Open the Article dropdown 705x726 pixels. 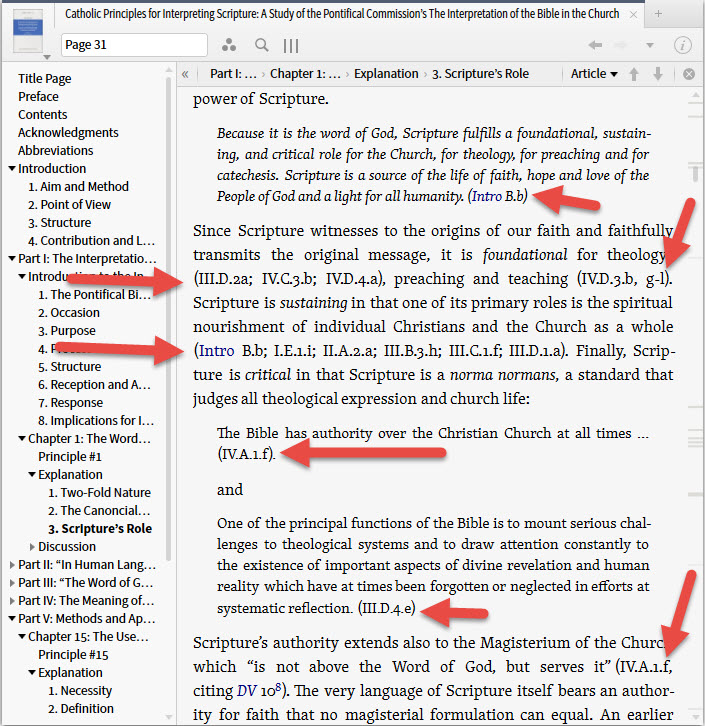[x=594, y=74]
